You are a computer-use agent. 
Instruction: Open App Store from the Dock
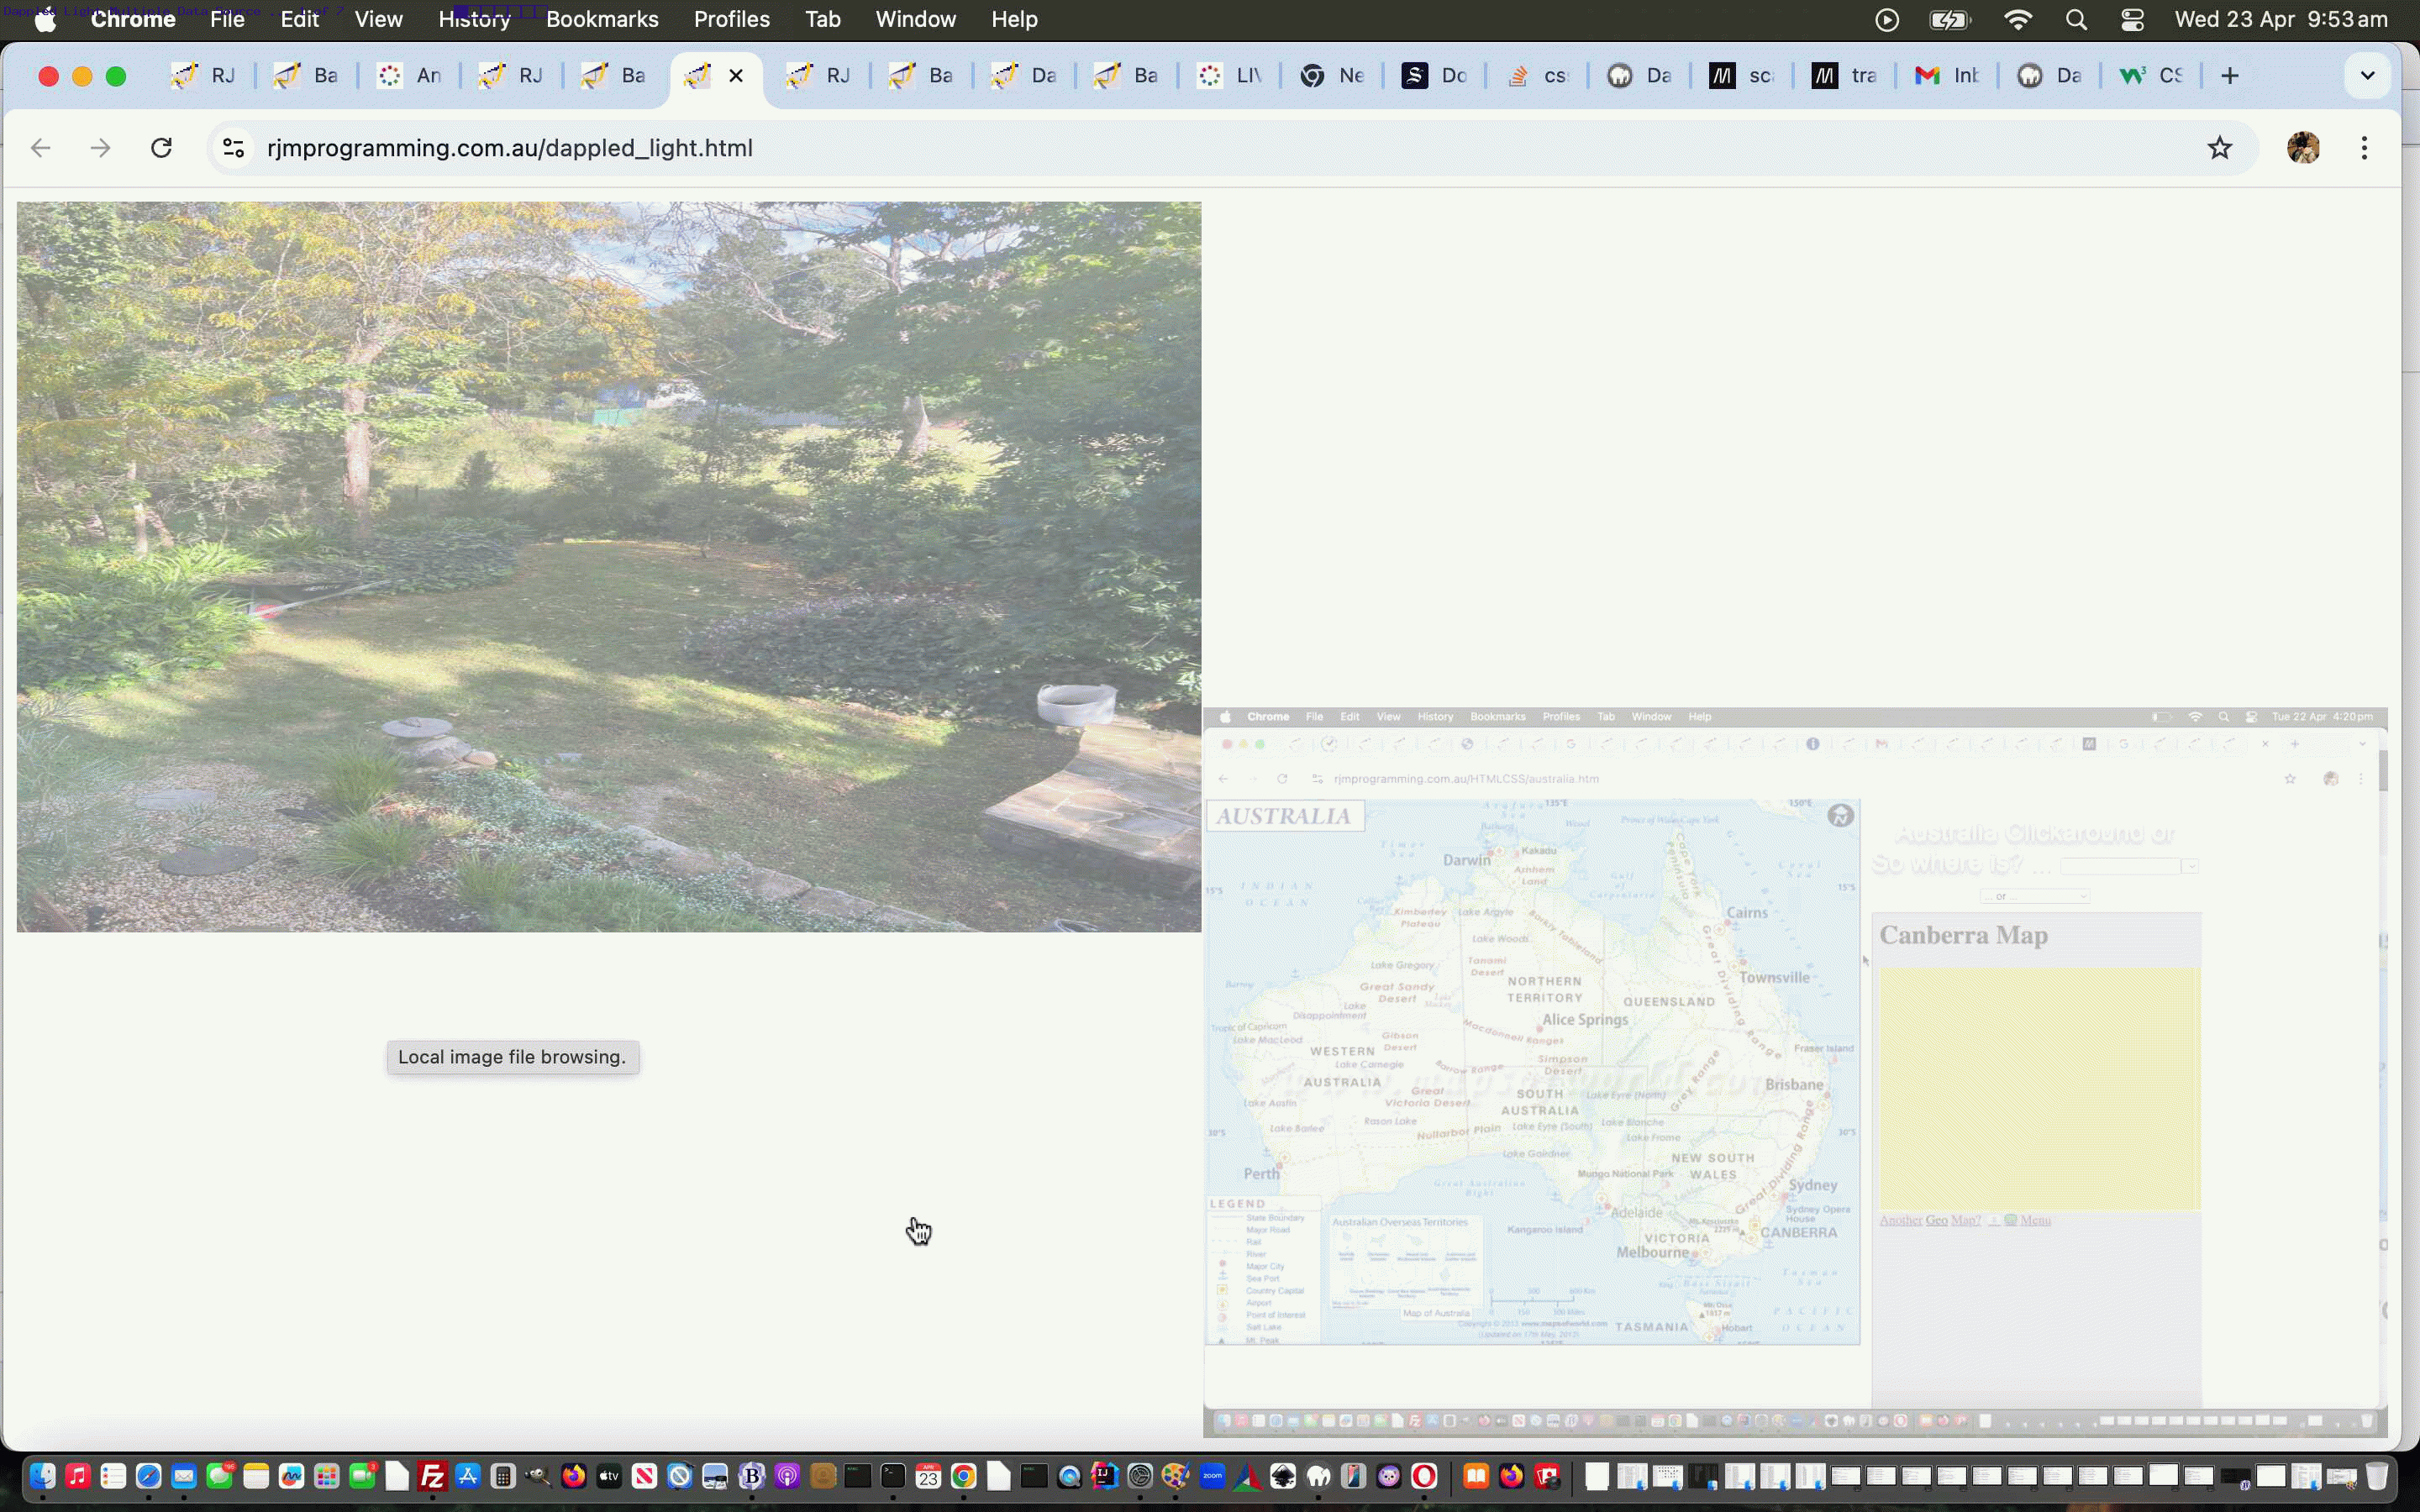coord(468,1476)
